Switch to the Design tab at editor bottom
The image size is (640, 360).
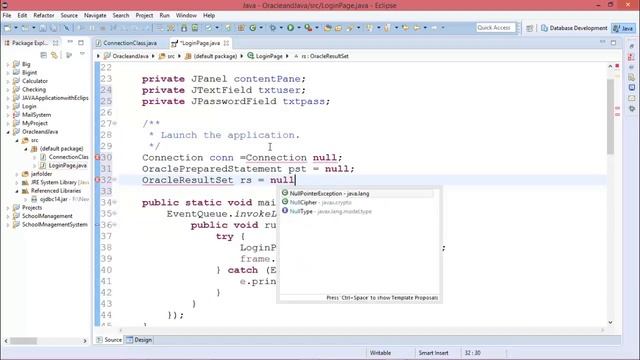tap(139, 340)
